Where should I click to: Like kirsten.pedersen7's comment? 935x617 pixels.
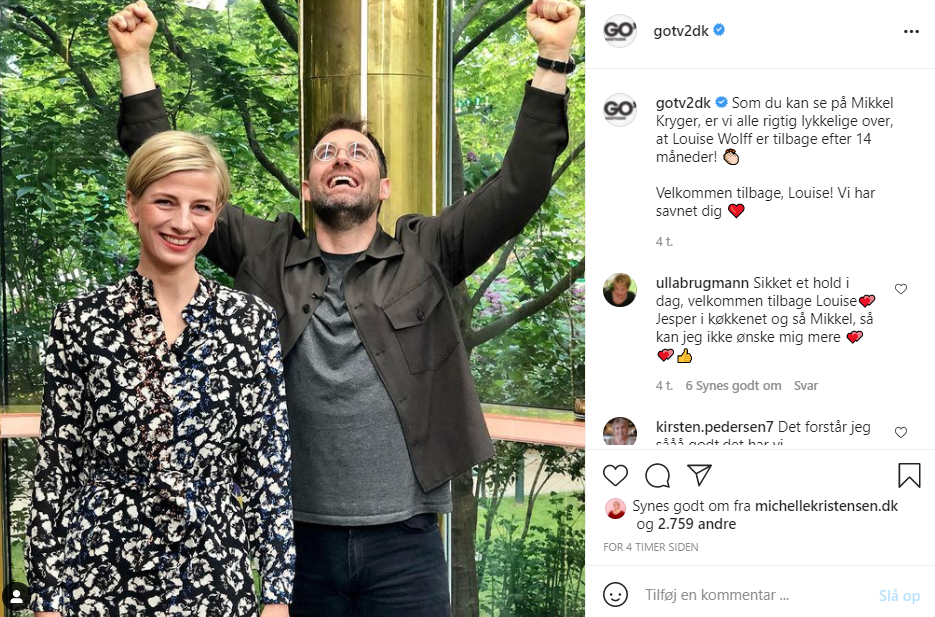pos(901,432)
